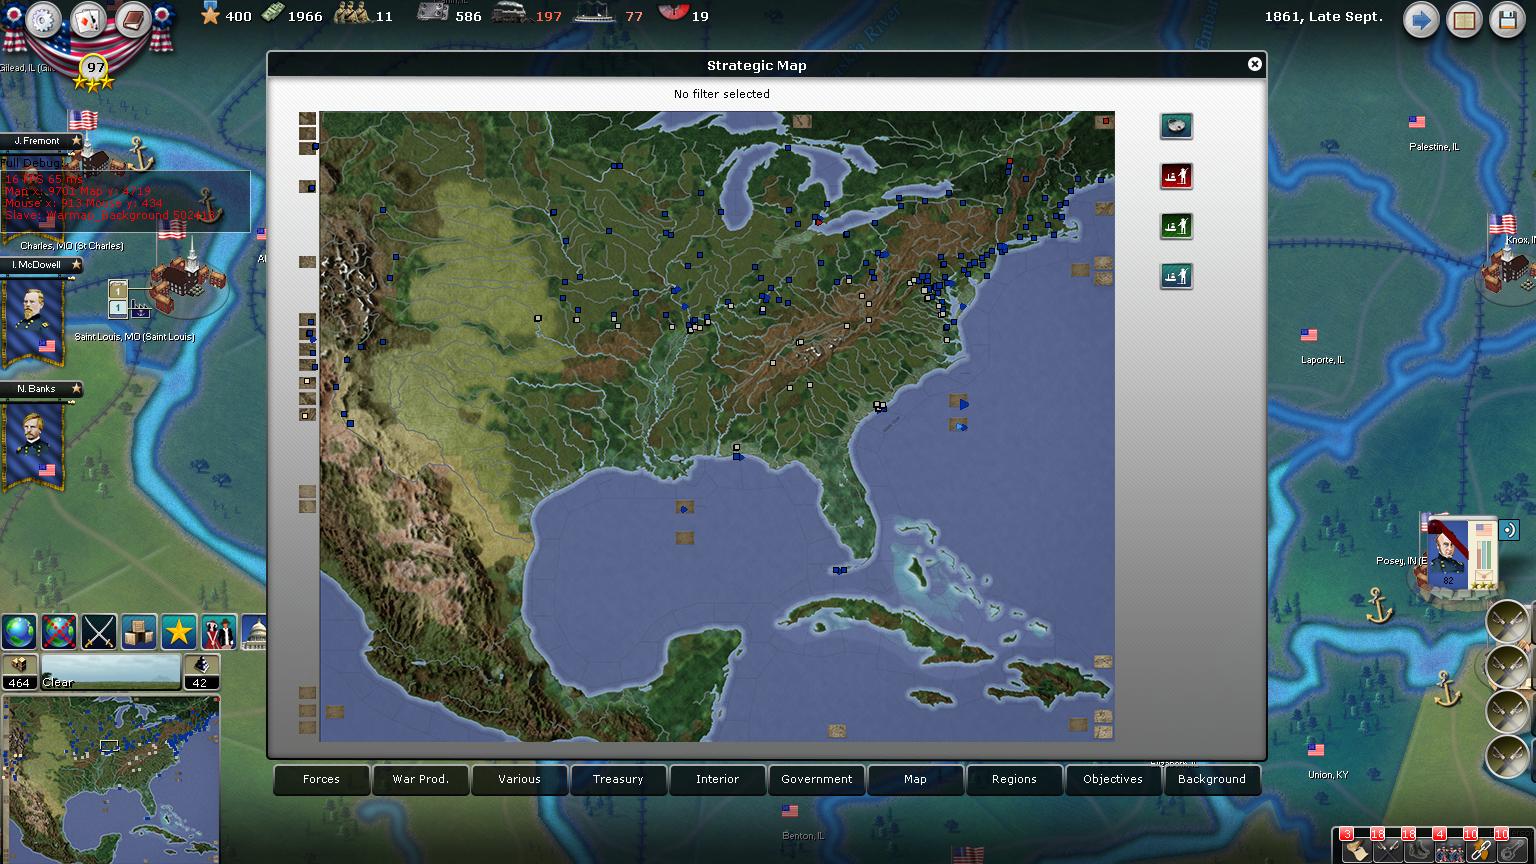Open the playing cards icon in top bar

pyautogui.click(x=89, y=19)
